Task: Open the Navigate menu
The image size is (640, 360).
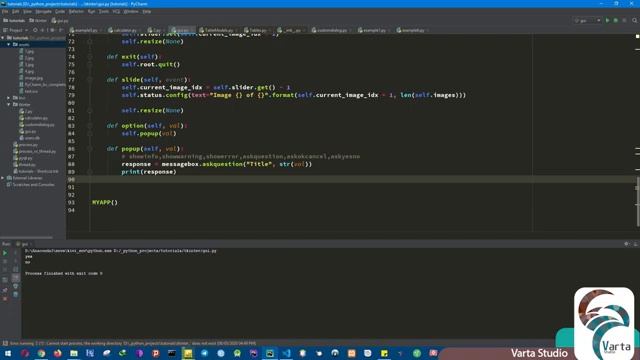Action: [43, 11]
